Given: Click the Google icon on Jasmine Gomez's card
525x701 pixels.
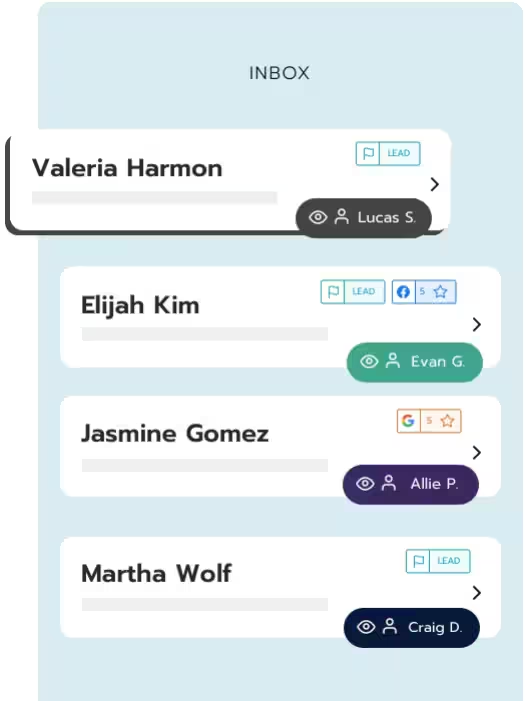Looking at the screenshot, I should [408, 421].
